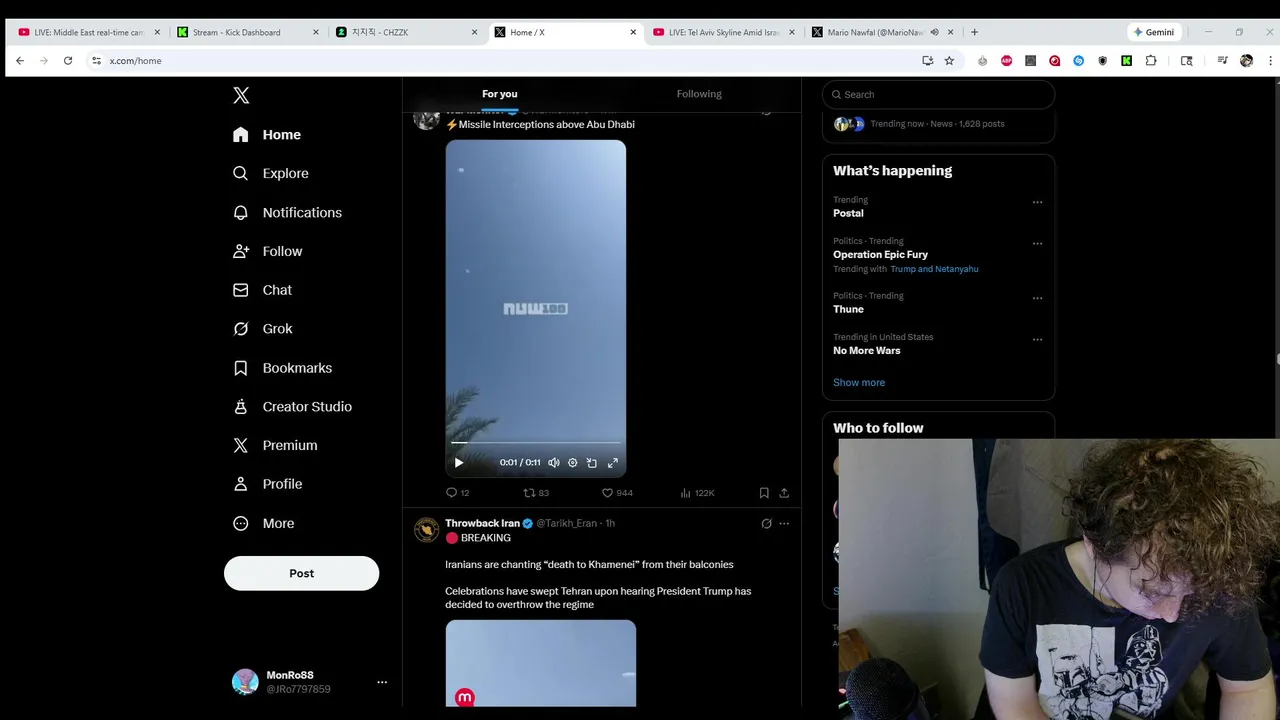Open Chat in the sidebar
The height and width of the screenshot is (720, 1280).
coord(262,290)
